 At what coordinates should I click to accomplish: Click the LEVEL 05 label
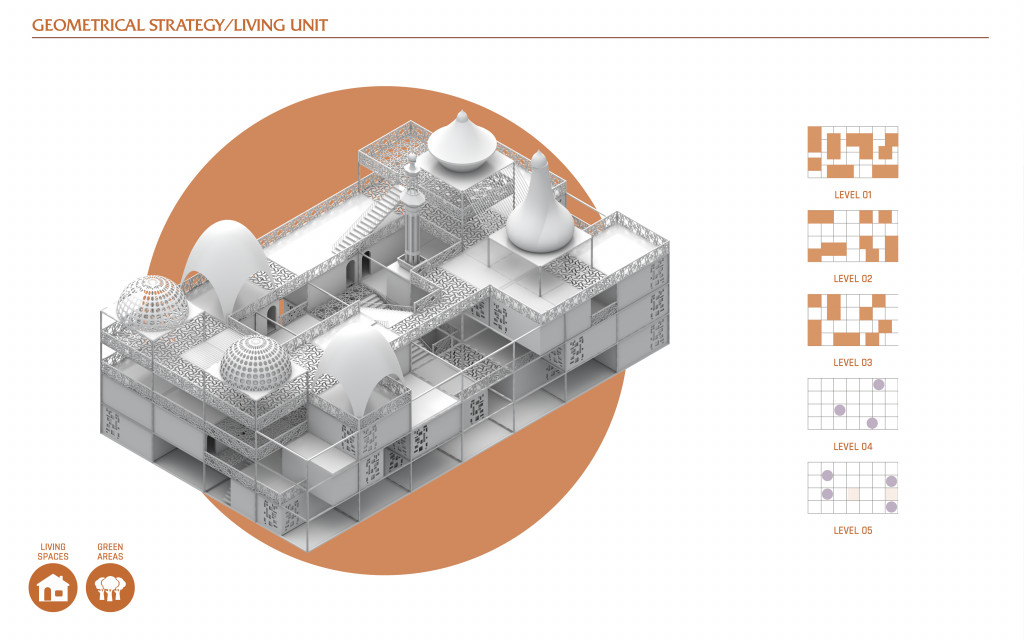point(853,530)
